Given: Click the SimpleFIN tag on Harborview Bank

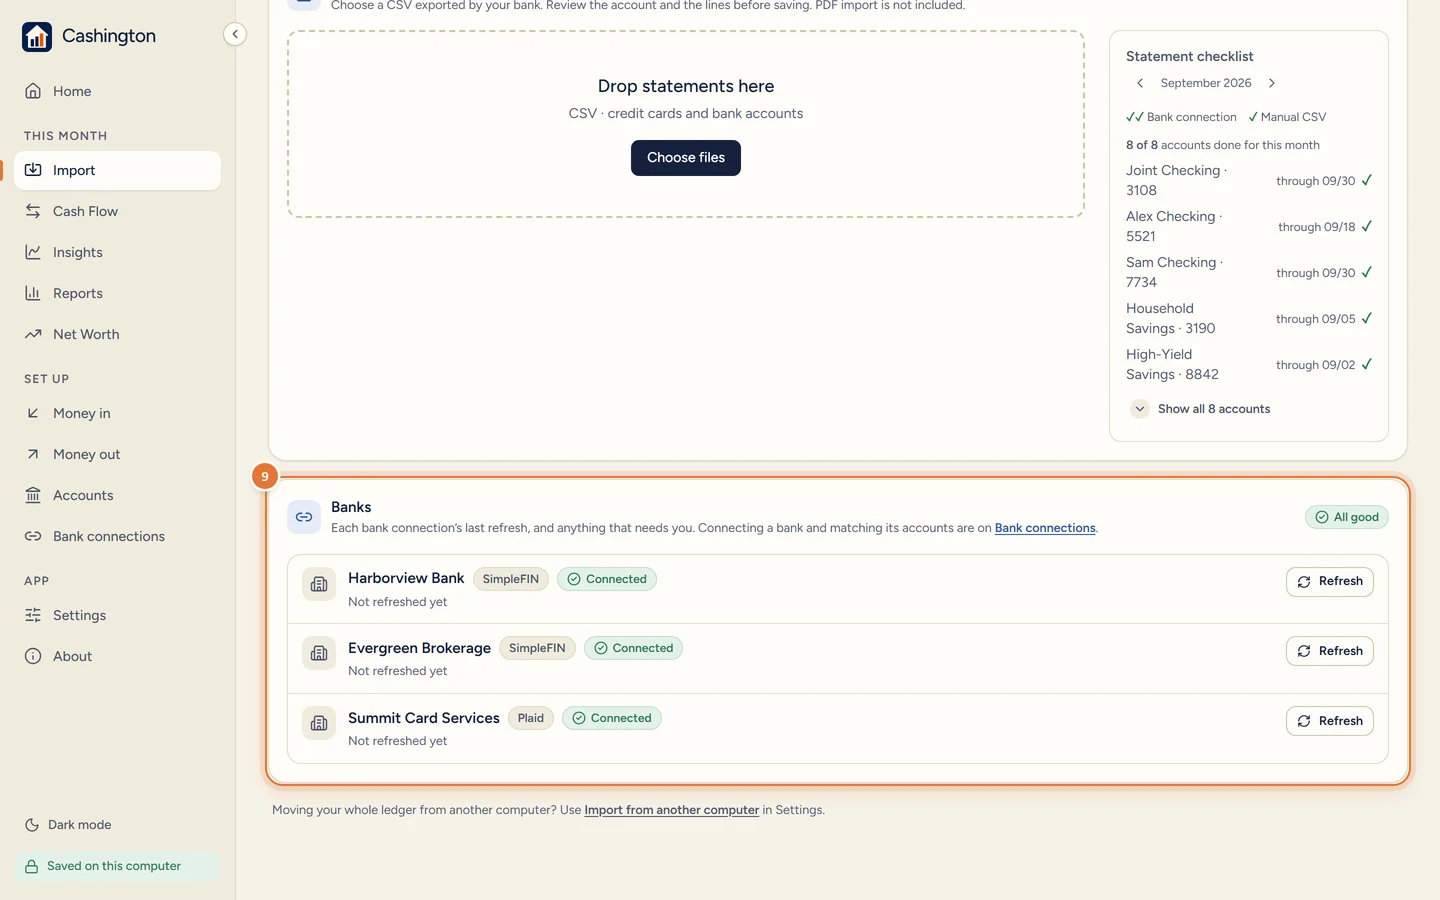Looking at the screenshot, I should point(511,579).
